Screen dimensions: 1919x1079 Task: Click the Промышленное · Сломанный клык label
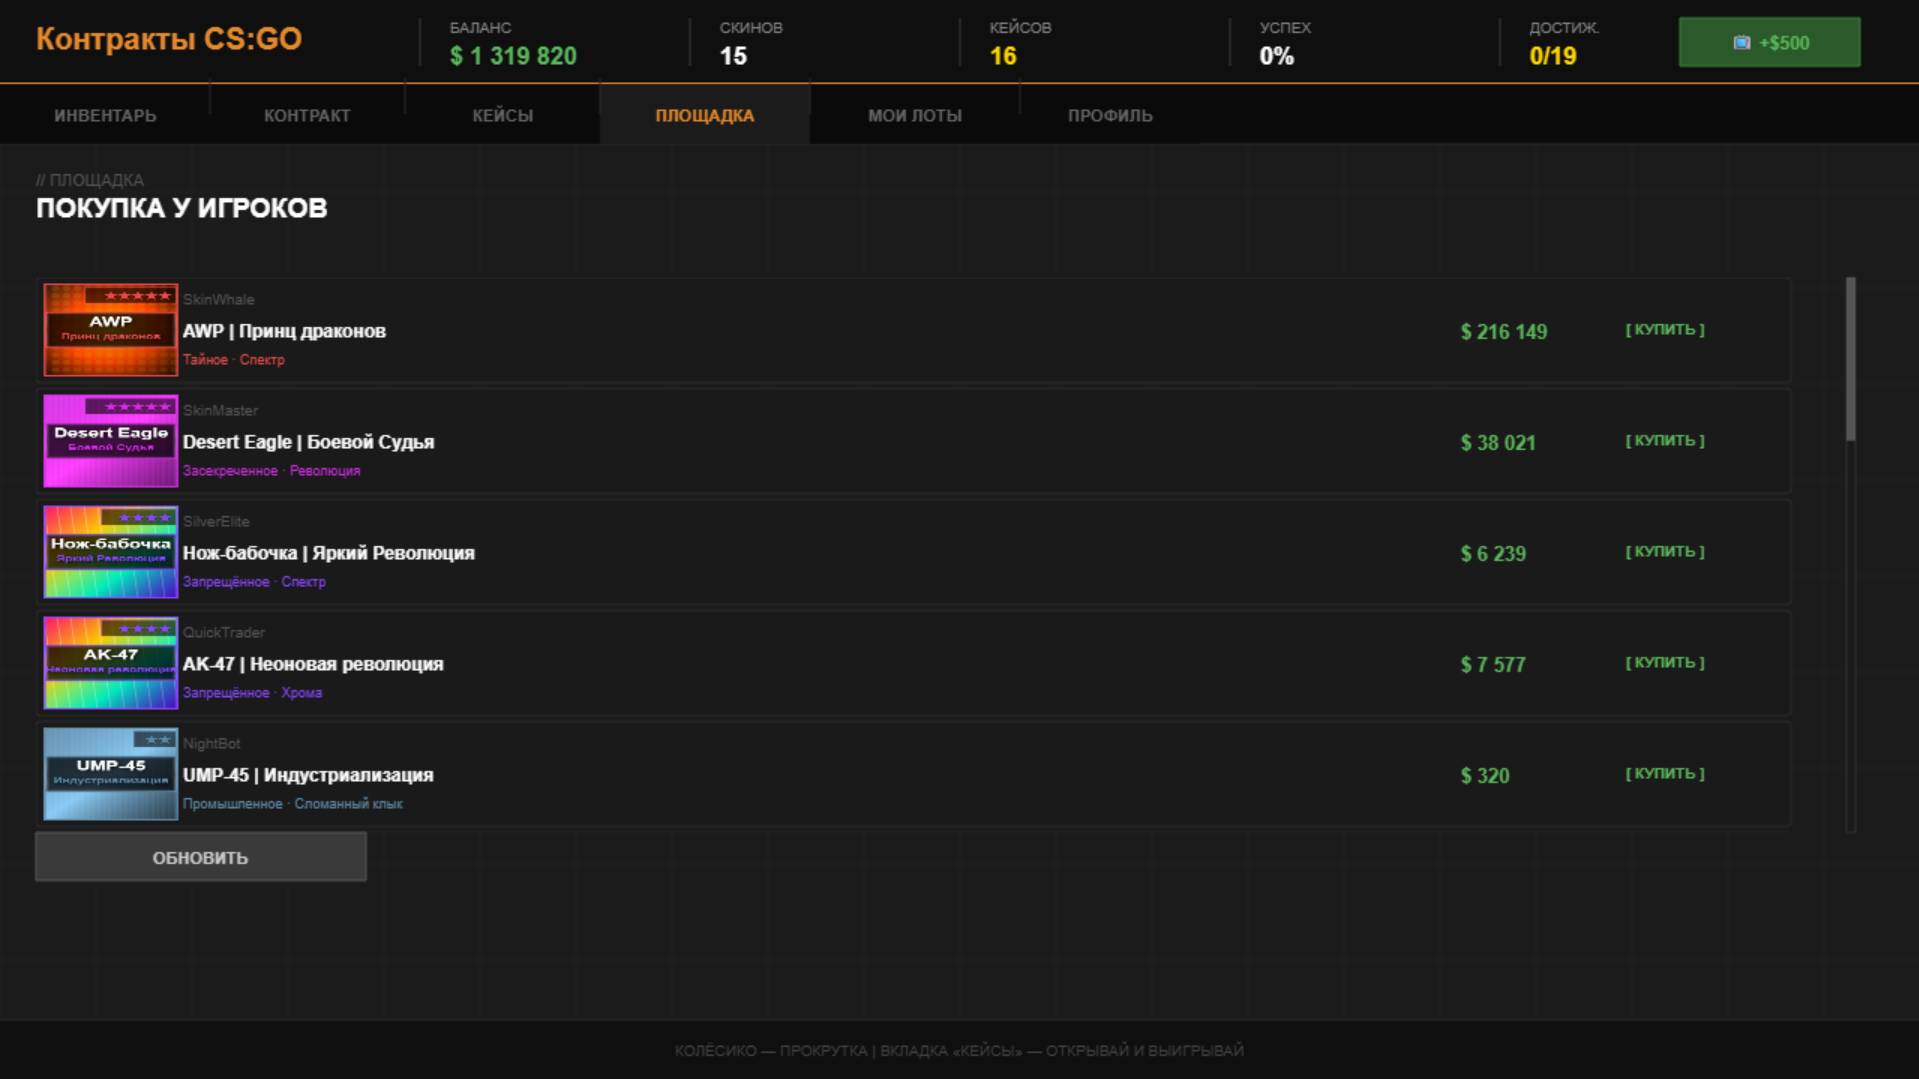pyautogui.click(x=293, y=804)
